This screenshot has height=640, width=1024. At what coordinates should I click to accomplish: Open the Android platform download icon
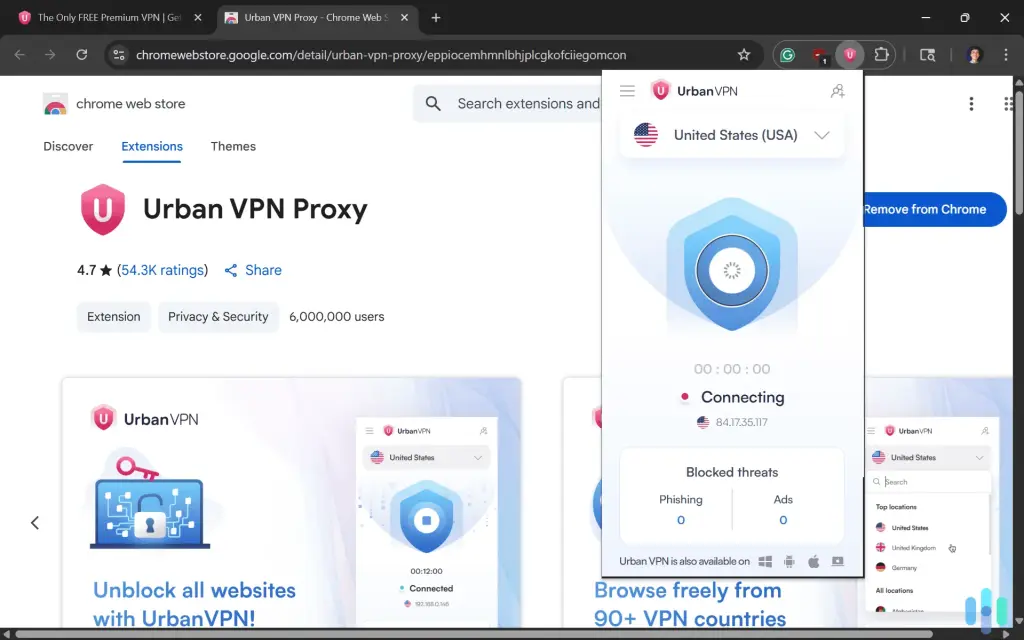tap(789, 562)
